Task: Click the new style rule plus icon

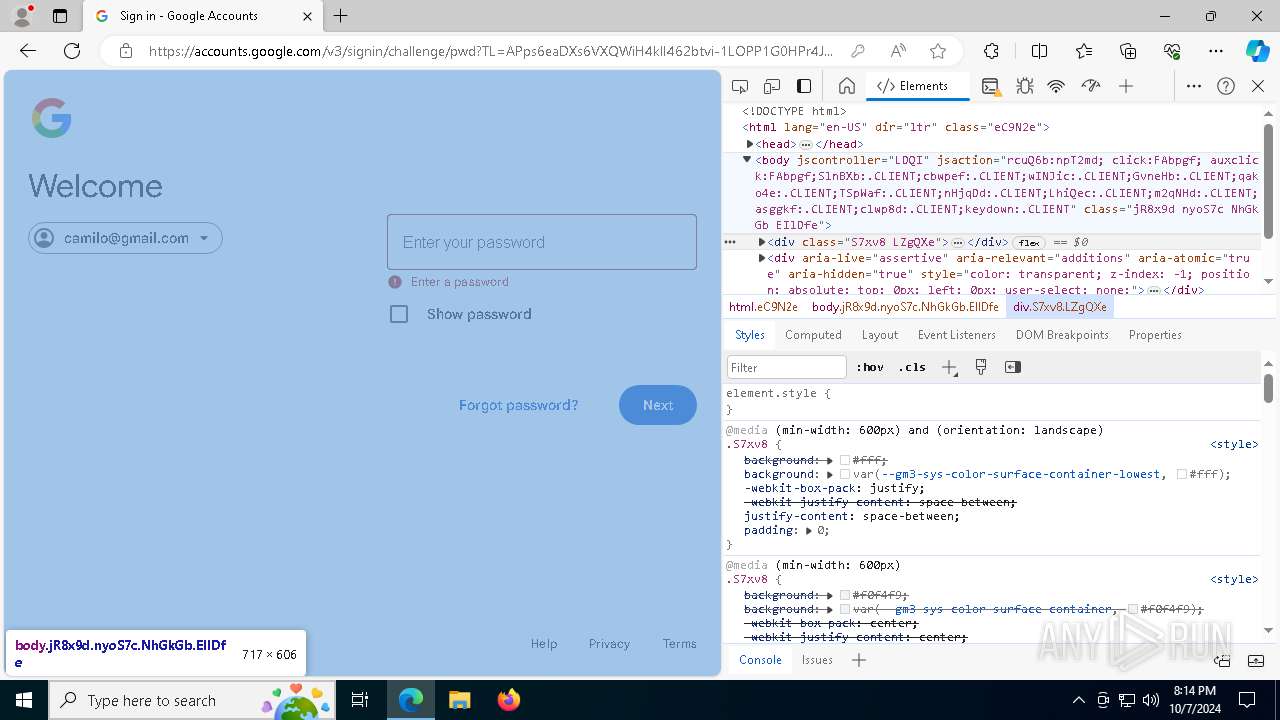Action: 949,367
